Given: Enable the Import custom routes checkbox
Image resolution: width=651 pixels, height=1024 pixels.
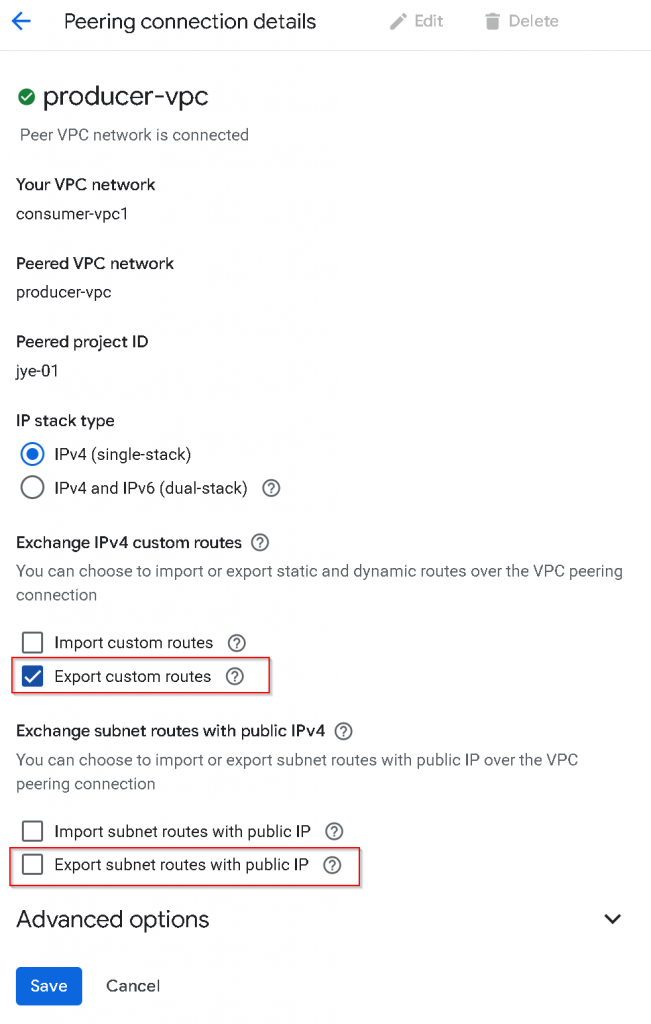Looking at the screenshot, I should (33, 643).
